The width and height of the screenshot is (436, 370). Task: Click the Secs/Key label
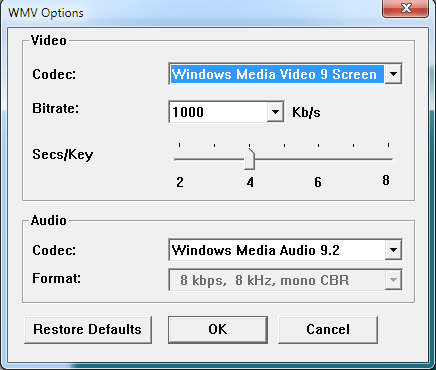tap(63, 155)
